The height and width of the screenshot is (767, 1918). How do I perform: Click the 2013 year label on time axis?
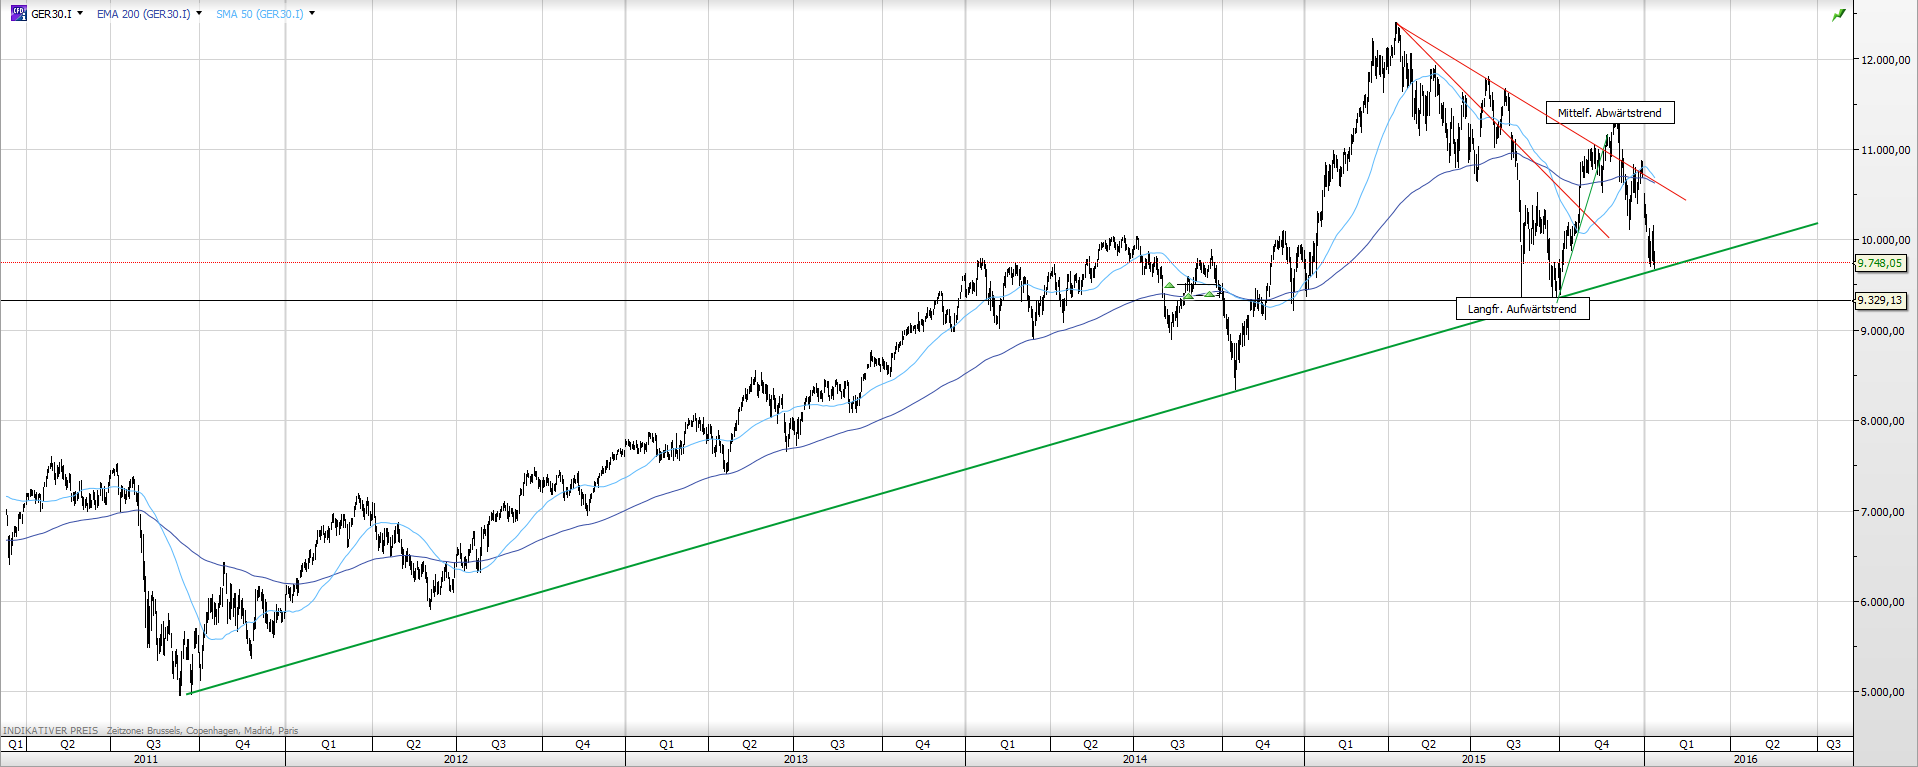pyautogui.click(x=795, y=759)
